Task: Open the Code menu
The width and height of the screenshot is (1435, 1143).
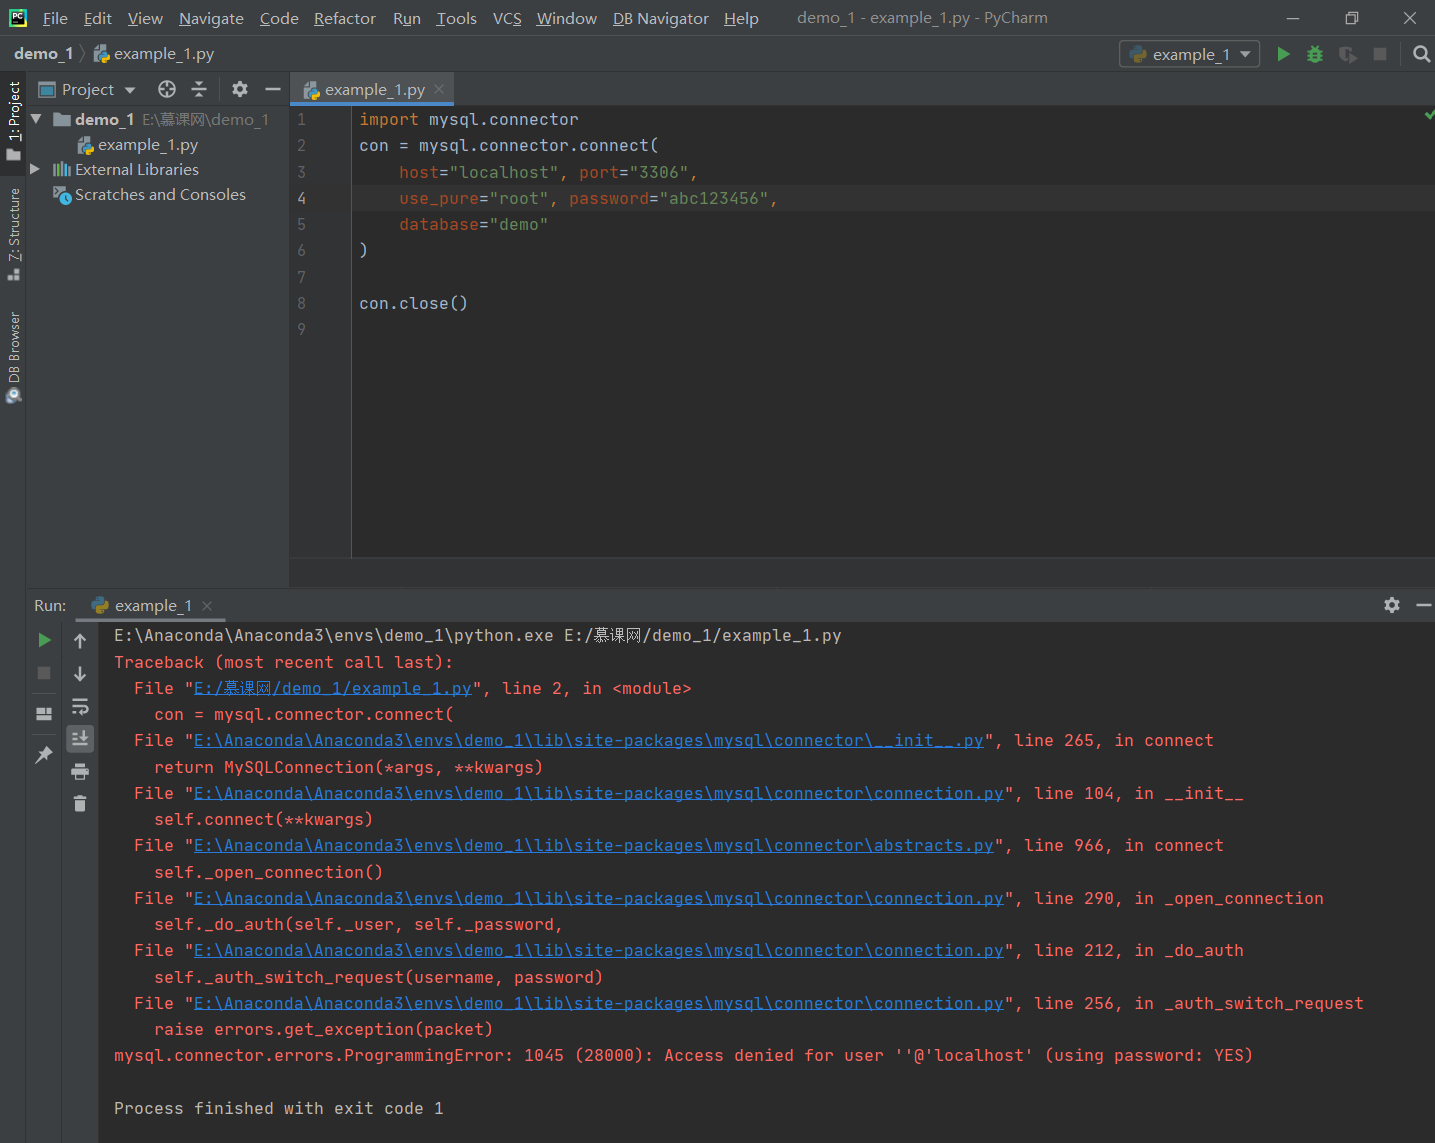Action: click(x=279, y=18)
